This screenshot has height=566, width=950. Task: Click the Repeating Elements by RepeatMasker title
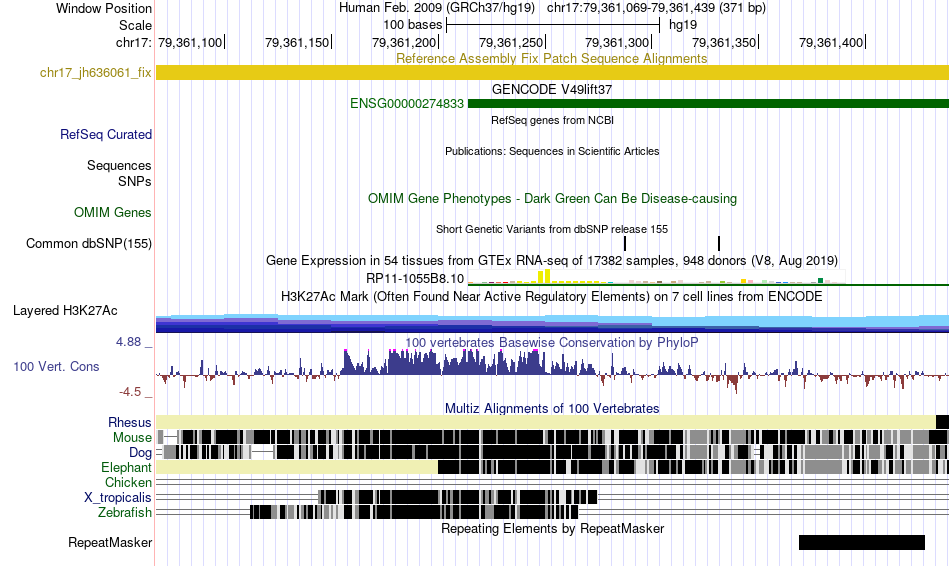coord(552,528)
